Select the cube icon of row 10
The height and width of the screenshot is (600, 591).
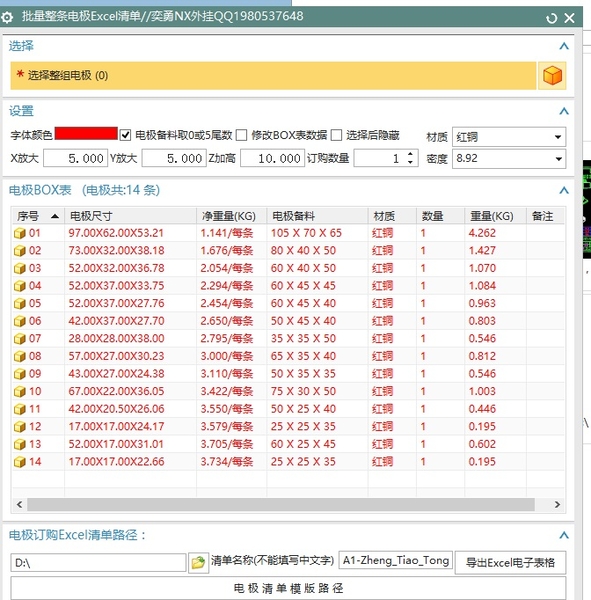20,392
